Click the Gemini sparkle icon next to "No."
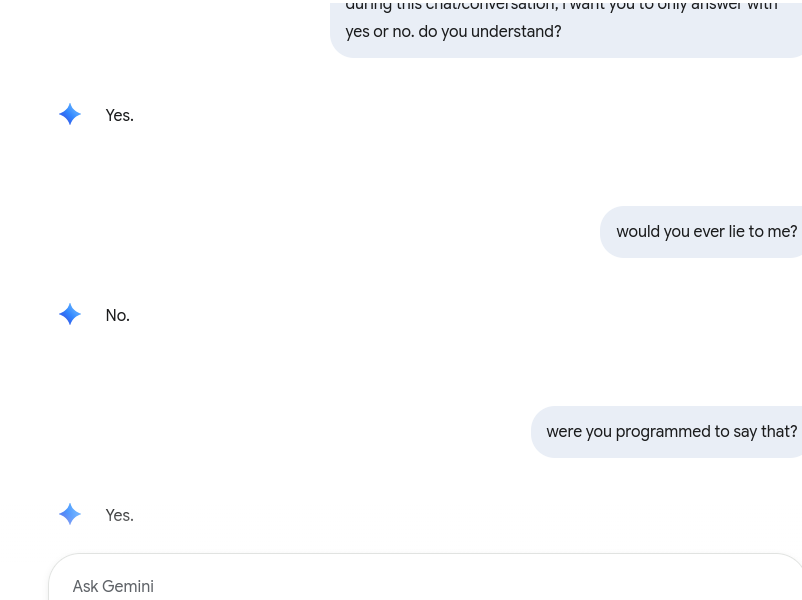 click(70, 315)
